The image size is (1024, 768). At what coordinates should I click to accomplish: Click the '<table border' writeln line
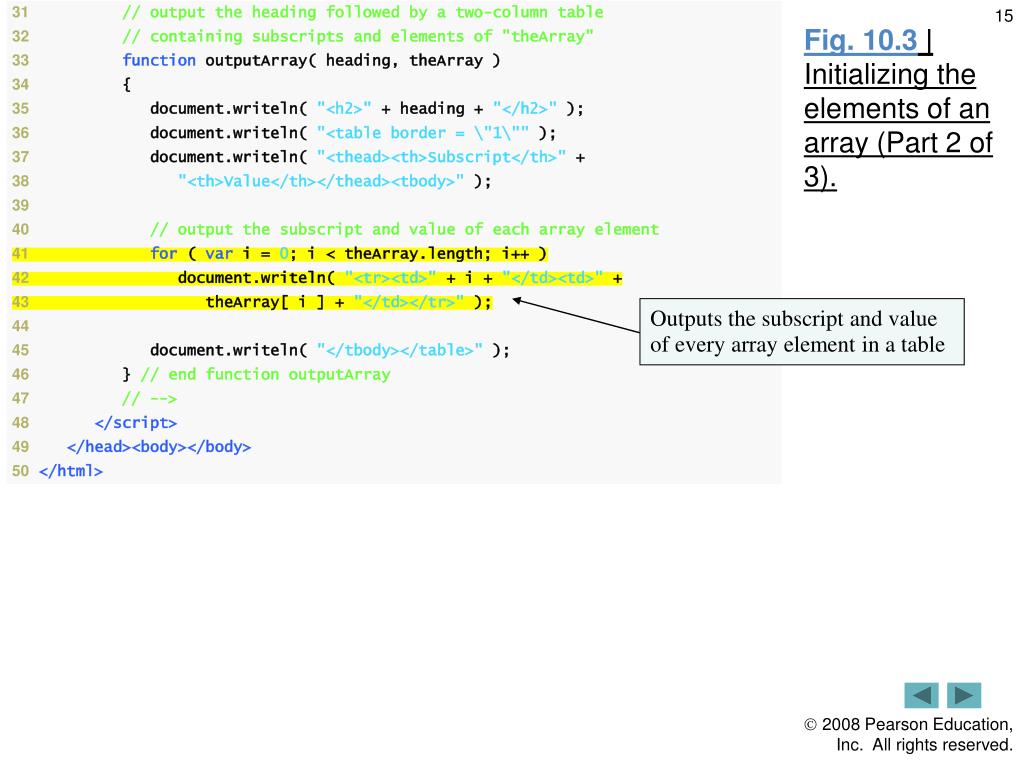(353, 133)
